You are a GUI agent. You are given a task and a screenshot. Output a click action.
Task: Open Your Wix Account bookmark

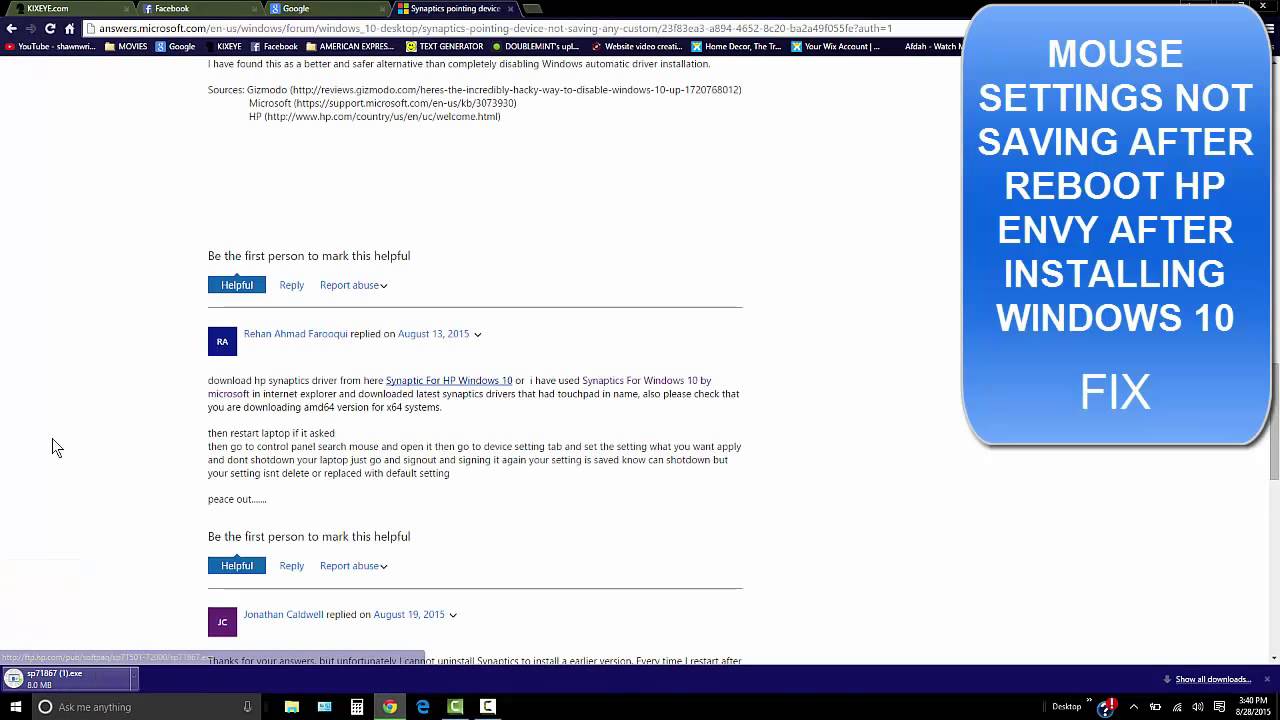[x=836, y=46]
